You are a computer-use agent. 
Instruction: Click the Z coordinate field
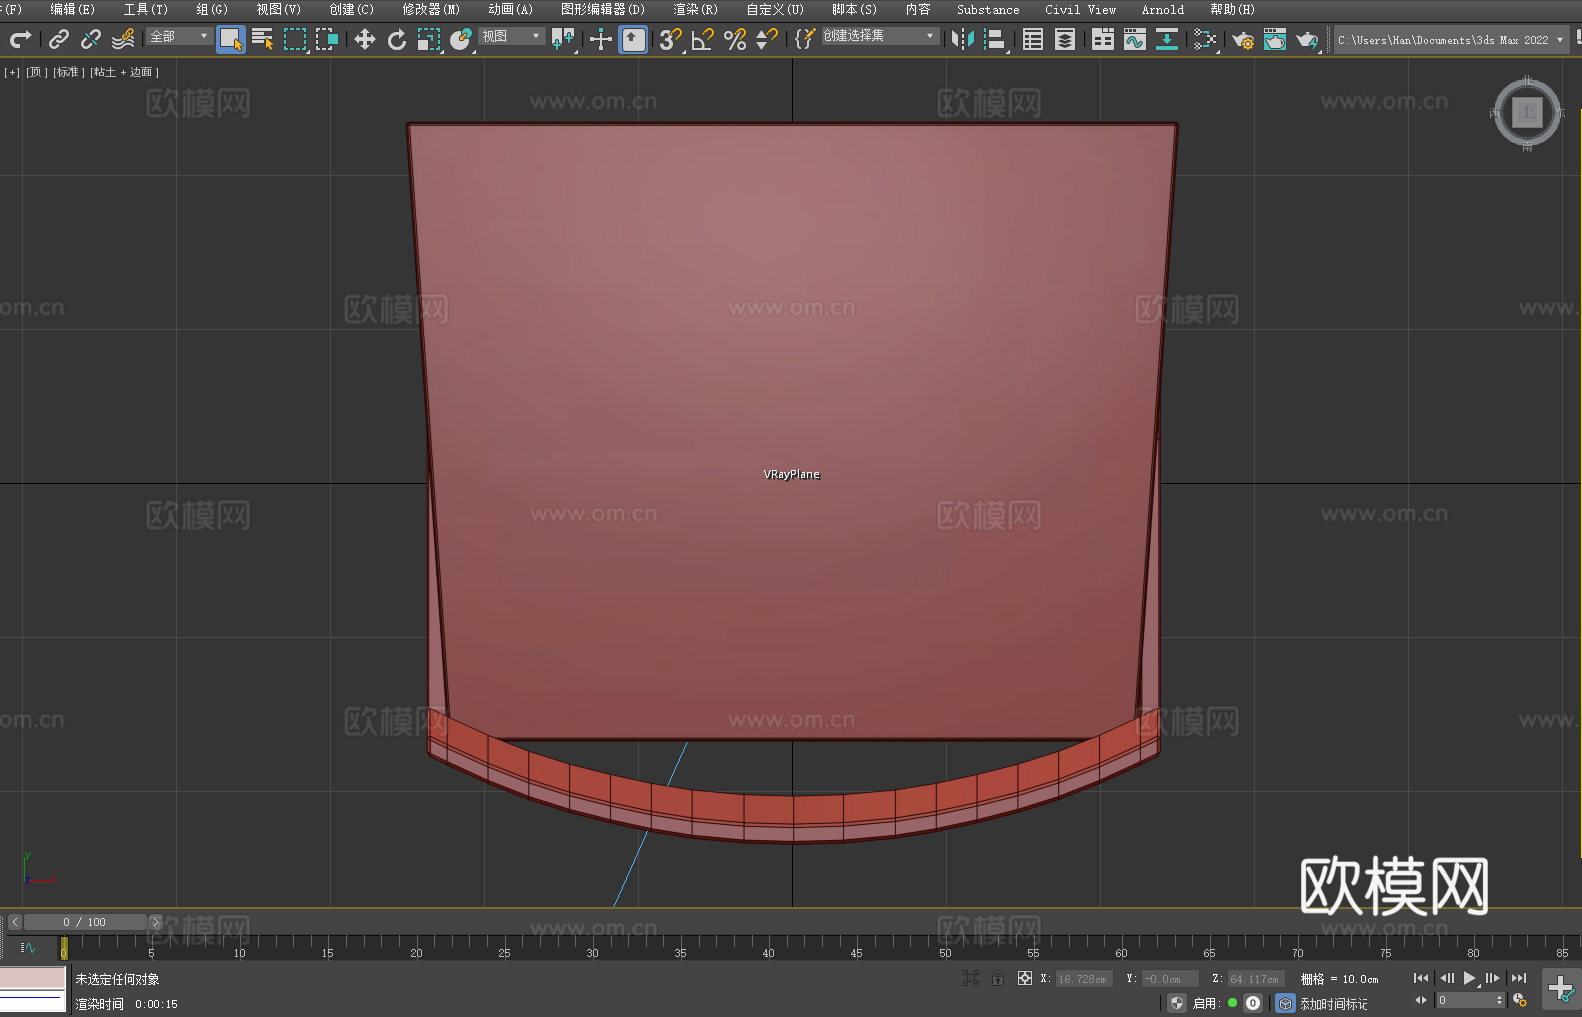point(1256,979)
